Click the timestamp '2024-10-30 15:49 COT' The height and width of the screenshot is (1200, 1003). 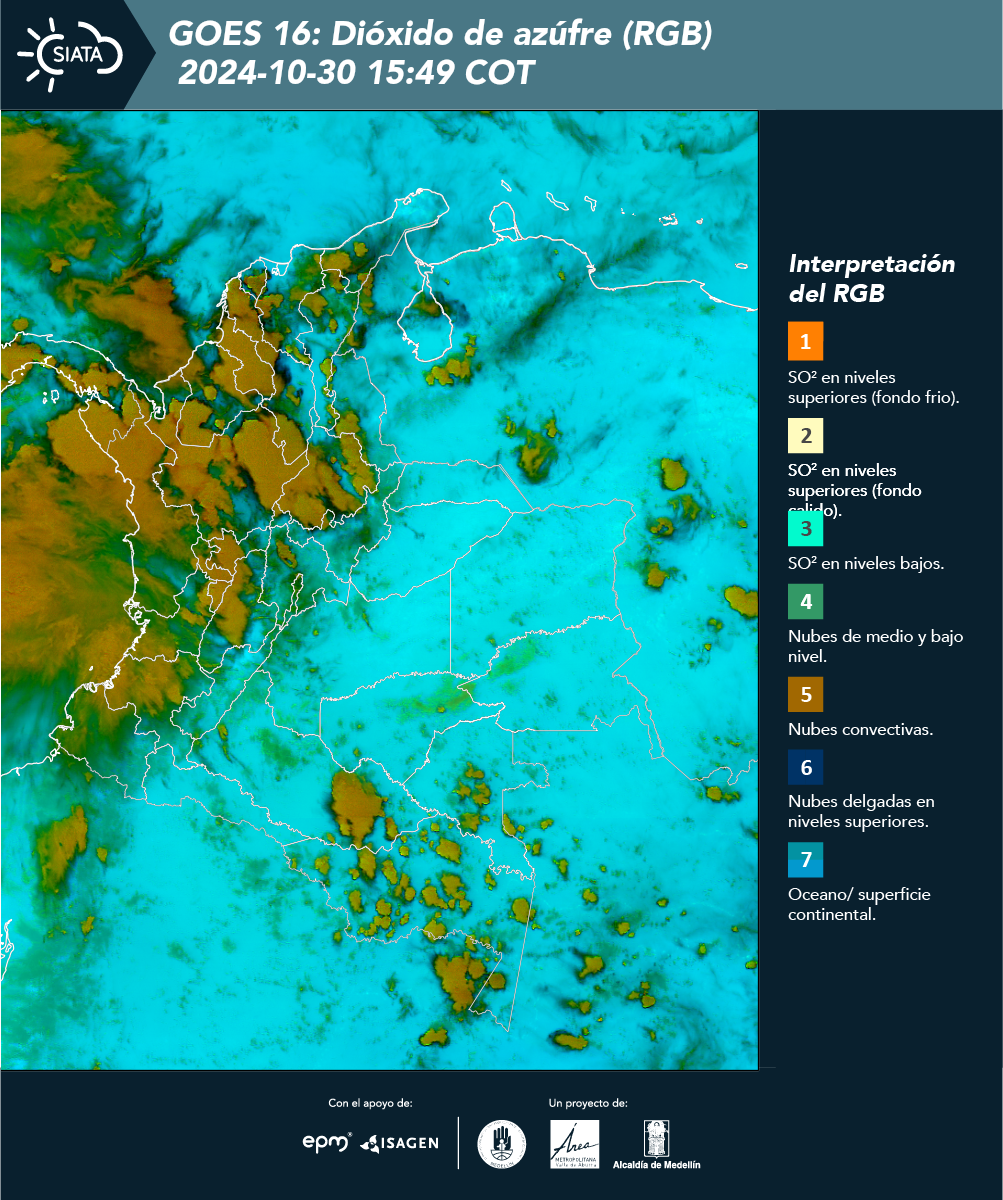[357, 73]
